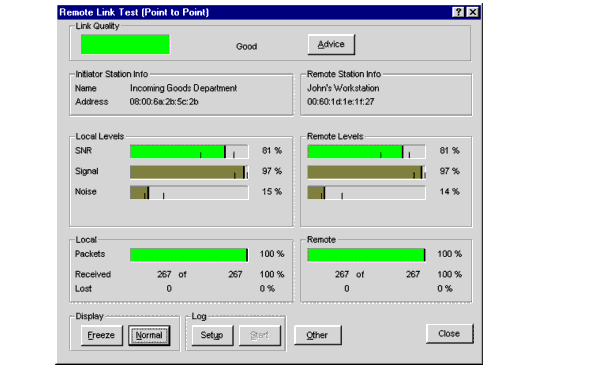This screenshot has height=370, width=603.
Task: Freeze the display
Action: click(102, 335)
